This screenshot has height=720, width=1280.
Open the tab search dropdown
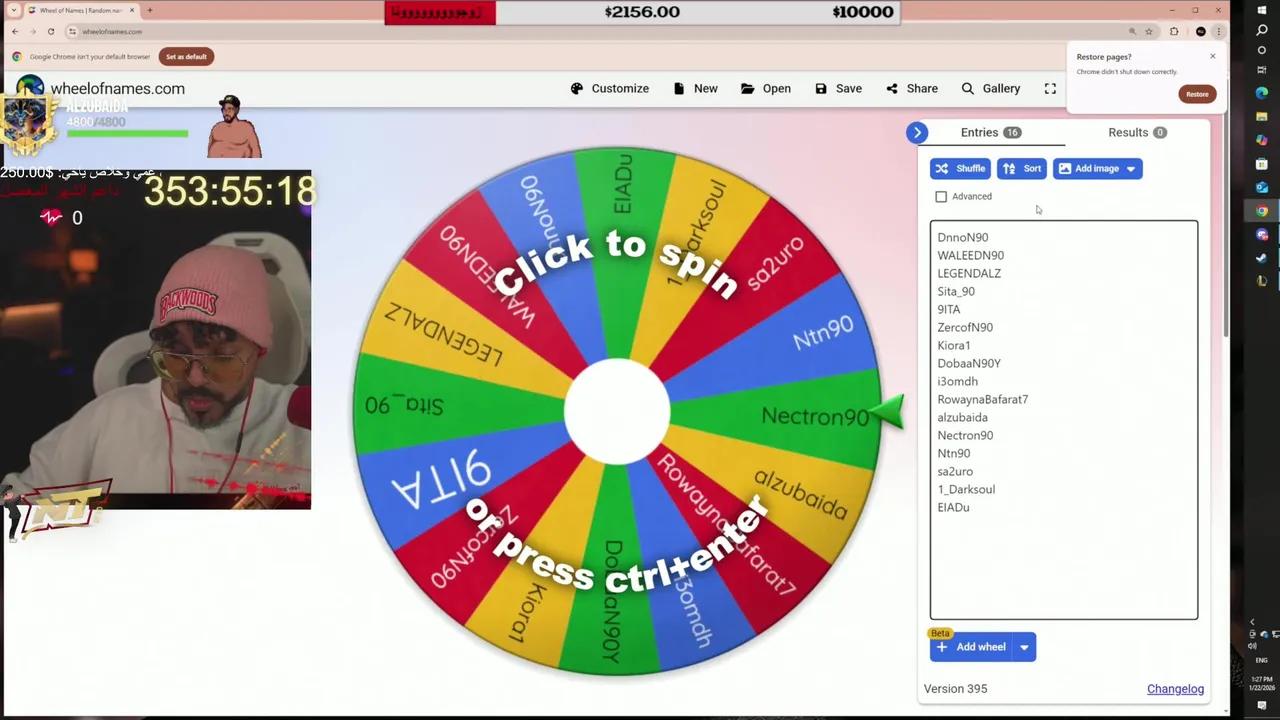click(x=15, y=11)
